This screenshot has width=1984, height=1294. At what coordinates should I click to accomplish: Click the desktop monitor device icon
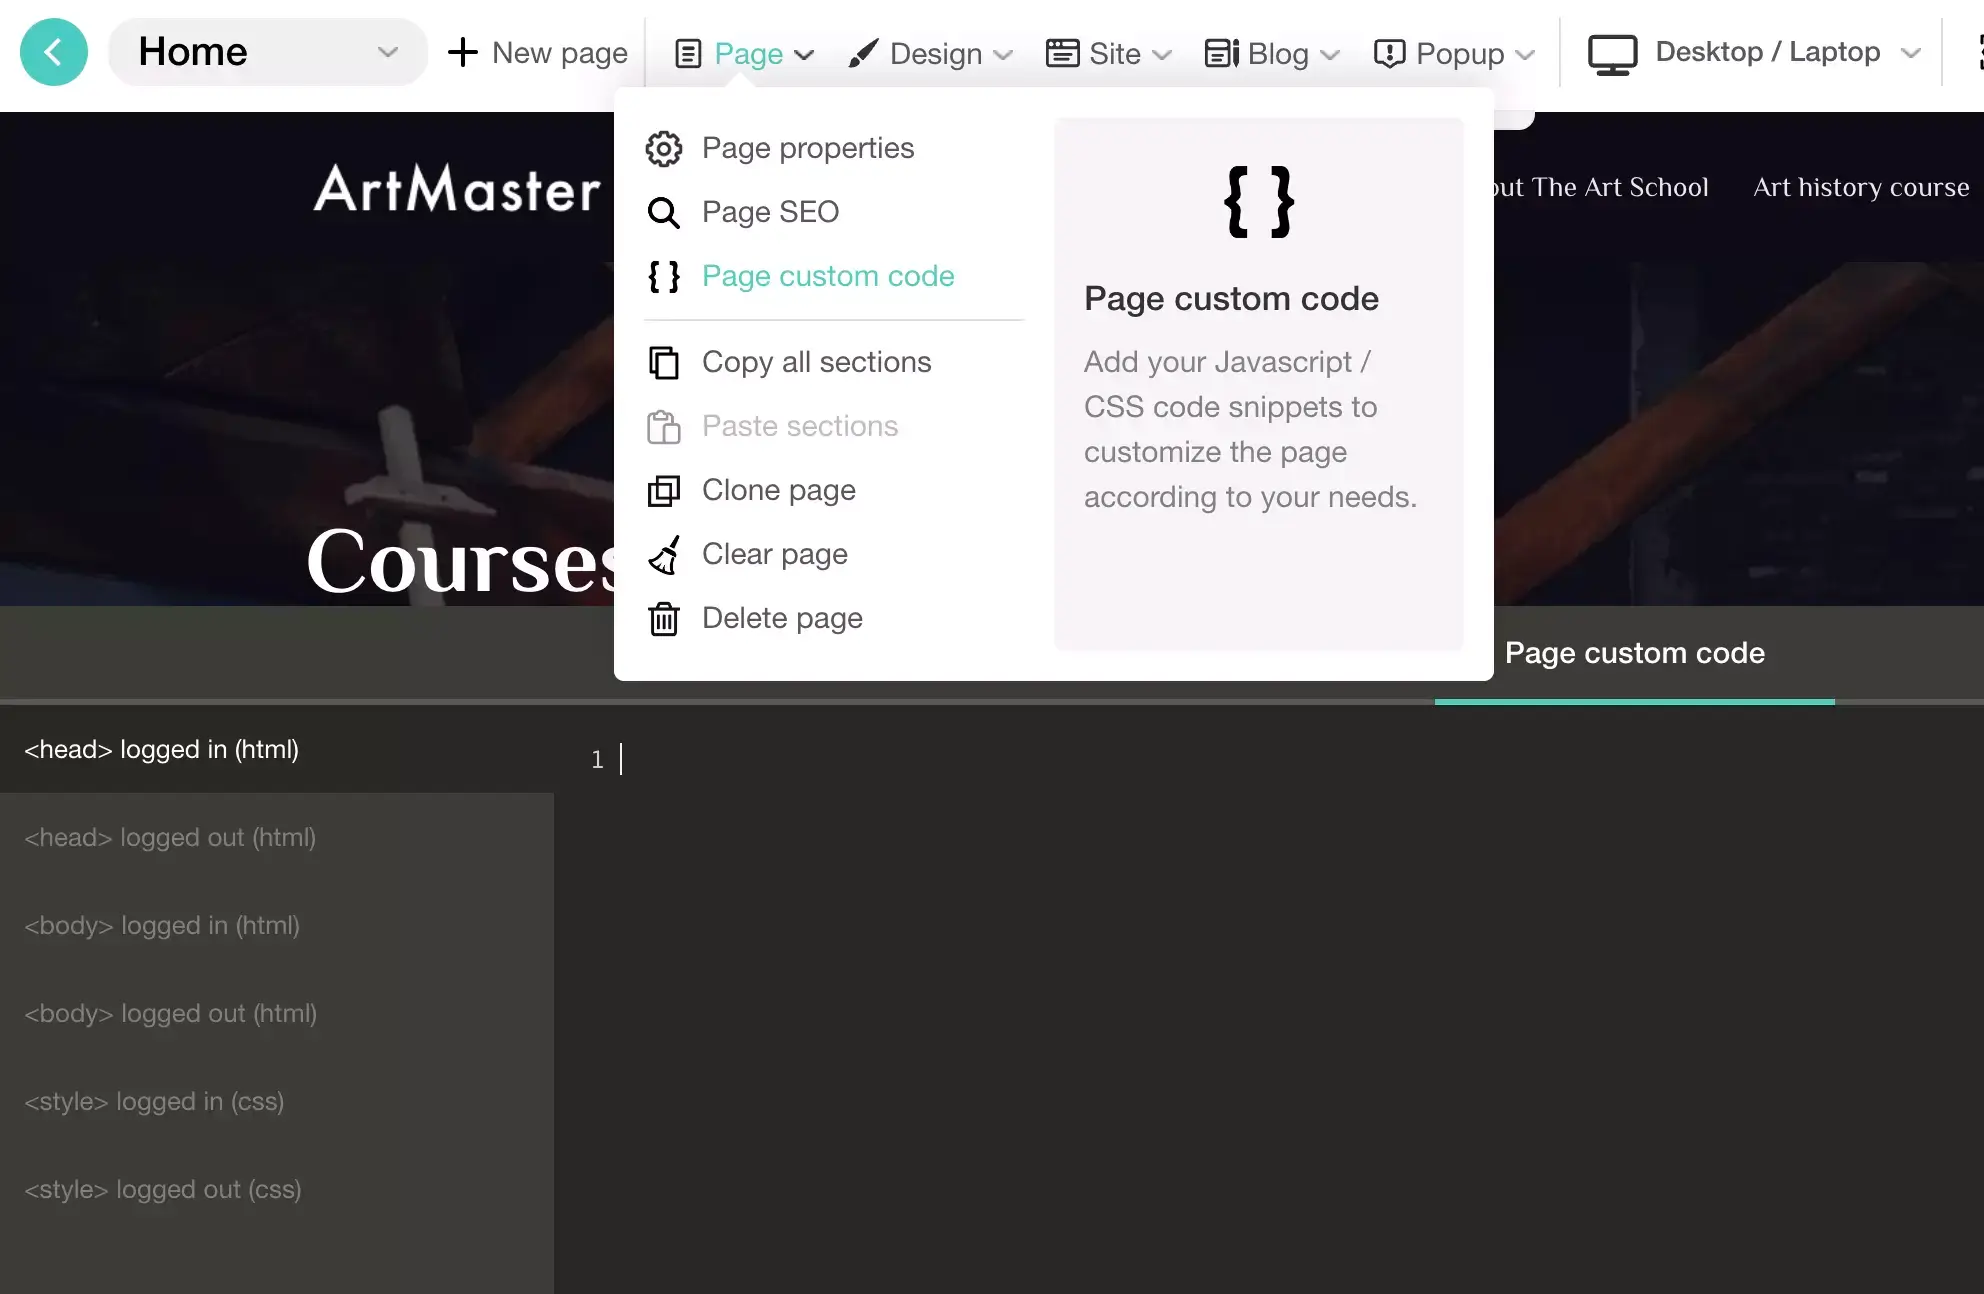click(x=1613, y=54)
